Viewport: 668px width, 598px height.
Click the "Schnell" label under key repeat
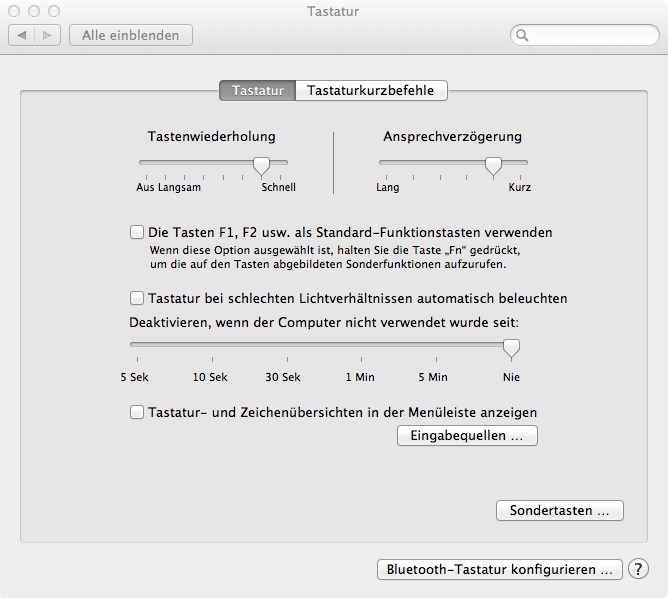pos(279,187)
